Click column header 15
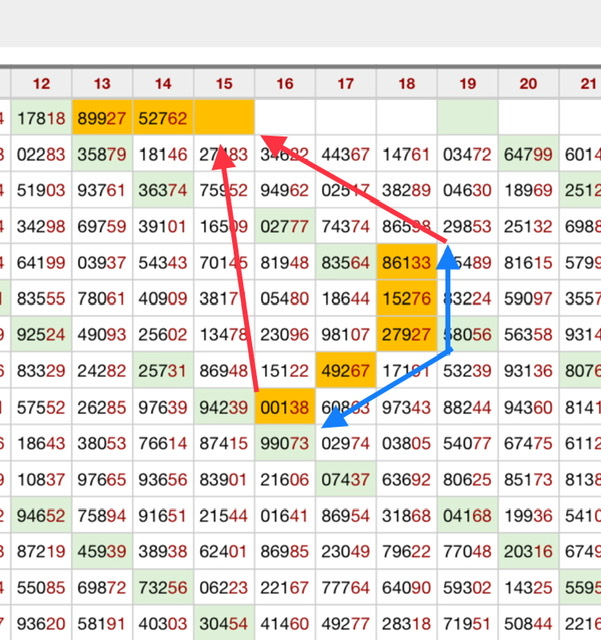 point(224,84)
